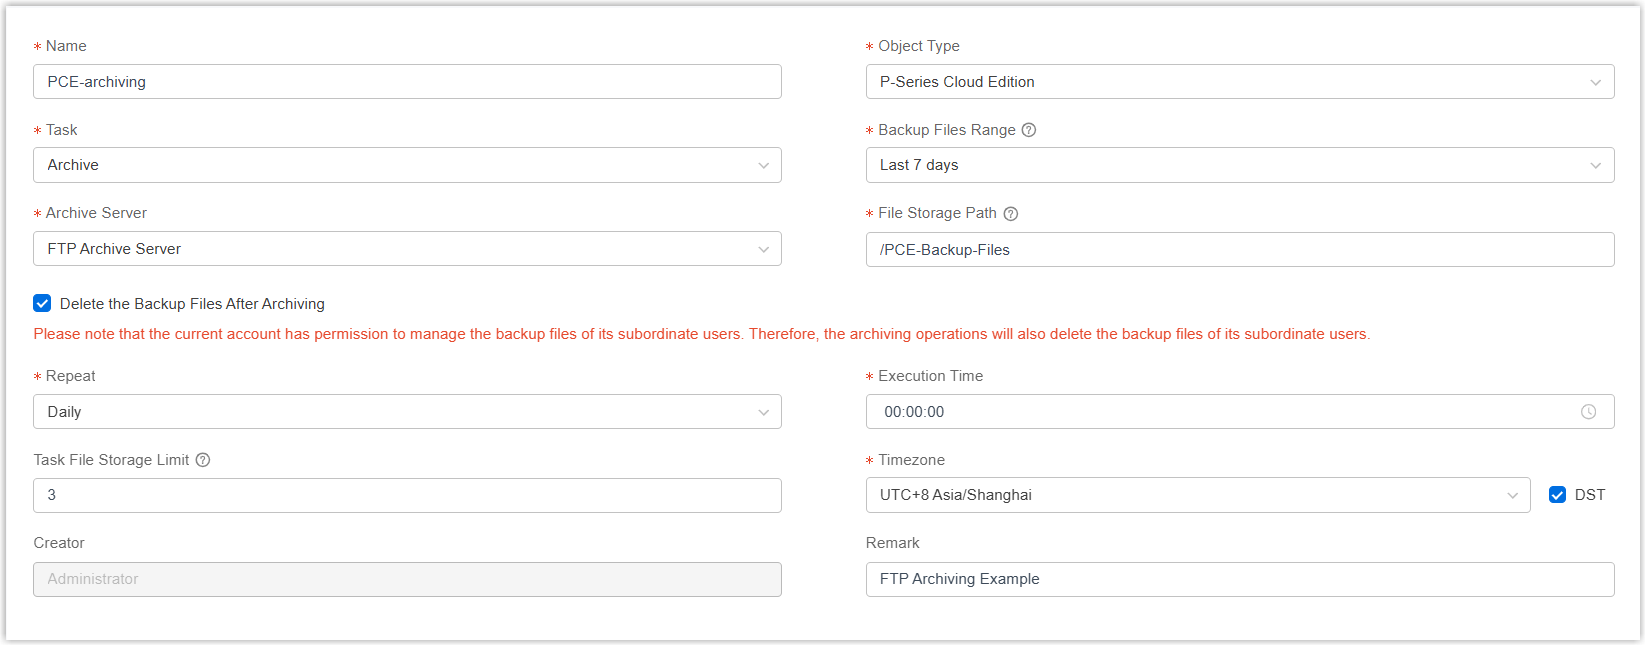Toggle the DST checkbox
Image resolution: width=1646 pixels, height=646 pixels.
pyautogui.click(x=1557, y=495)
